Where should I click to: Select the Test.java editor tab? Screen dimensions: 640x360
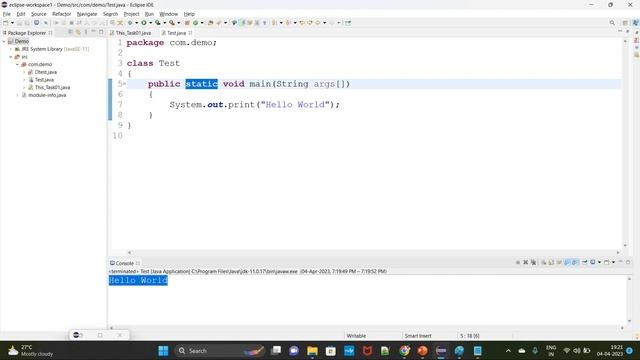pyautogui.click(x=176, y=33)
